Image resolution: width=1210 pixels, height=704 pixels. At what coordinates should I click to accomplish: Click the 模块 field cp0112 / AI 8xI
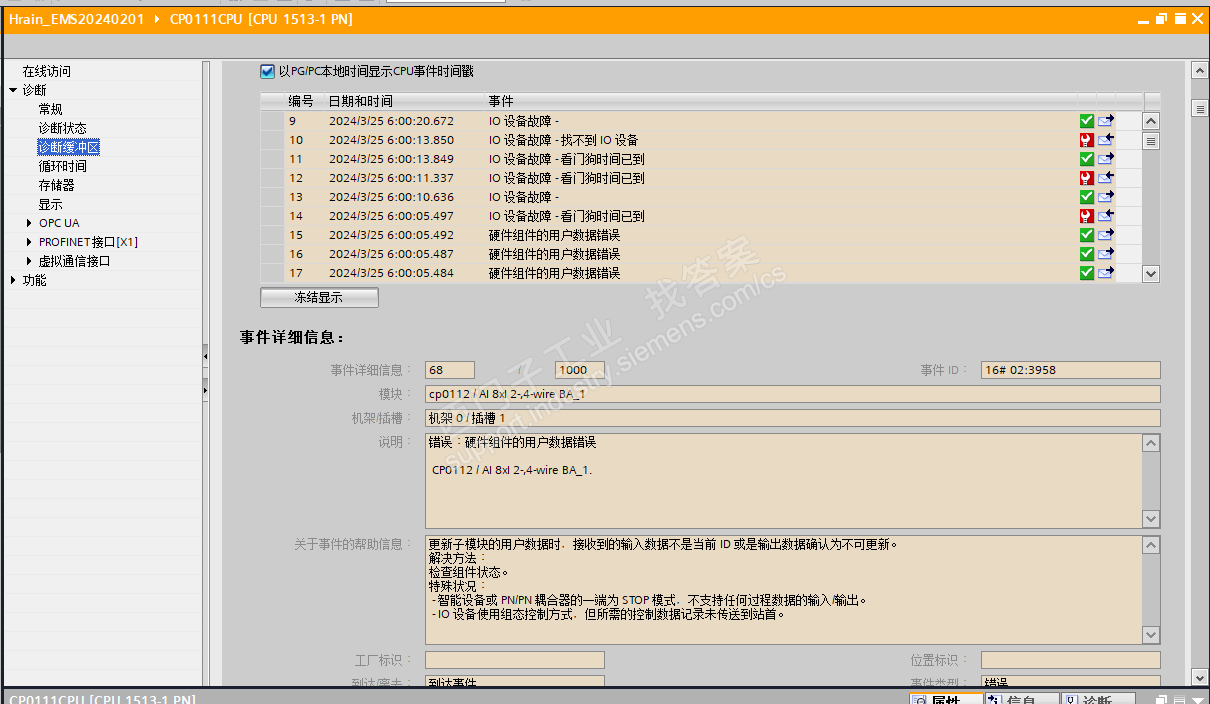point(792,394)
